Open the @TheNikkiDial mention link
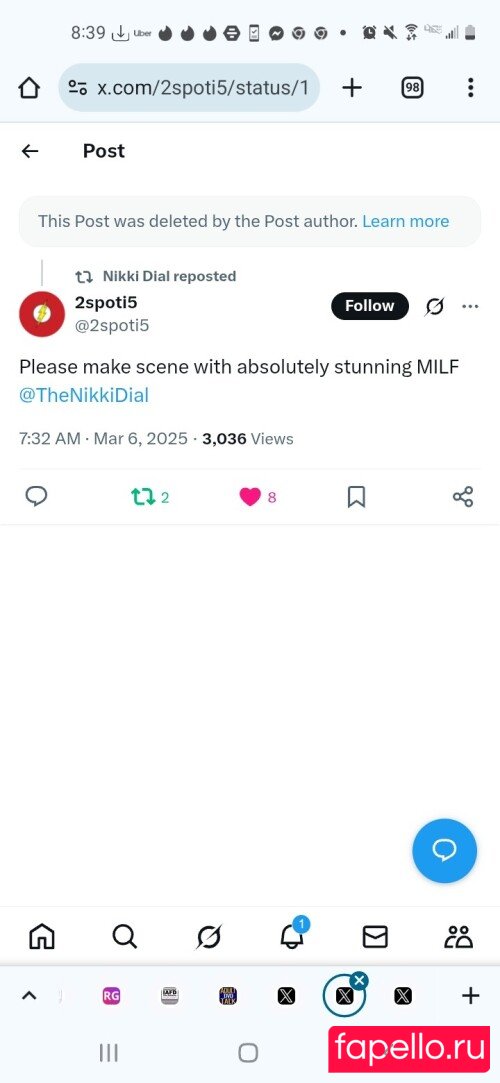Screen dimensions: 500x1083 (x=84, y=396)
